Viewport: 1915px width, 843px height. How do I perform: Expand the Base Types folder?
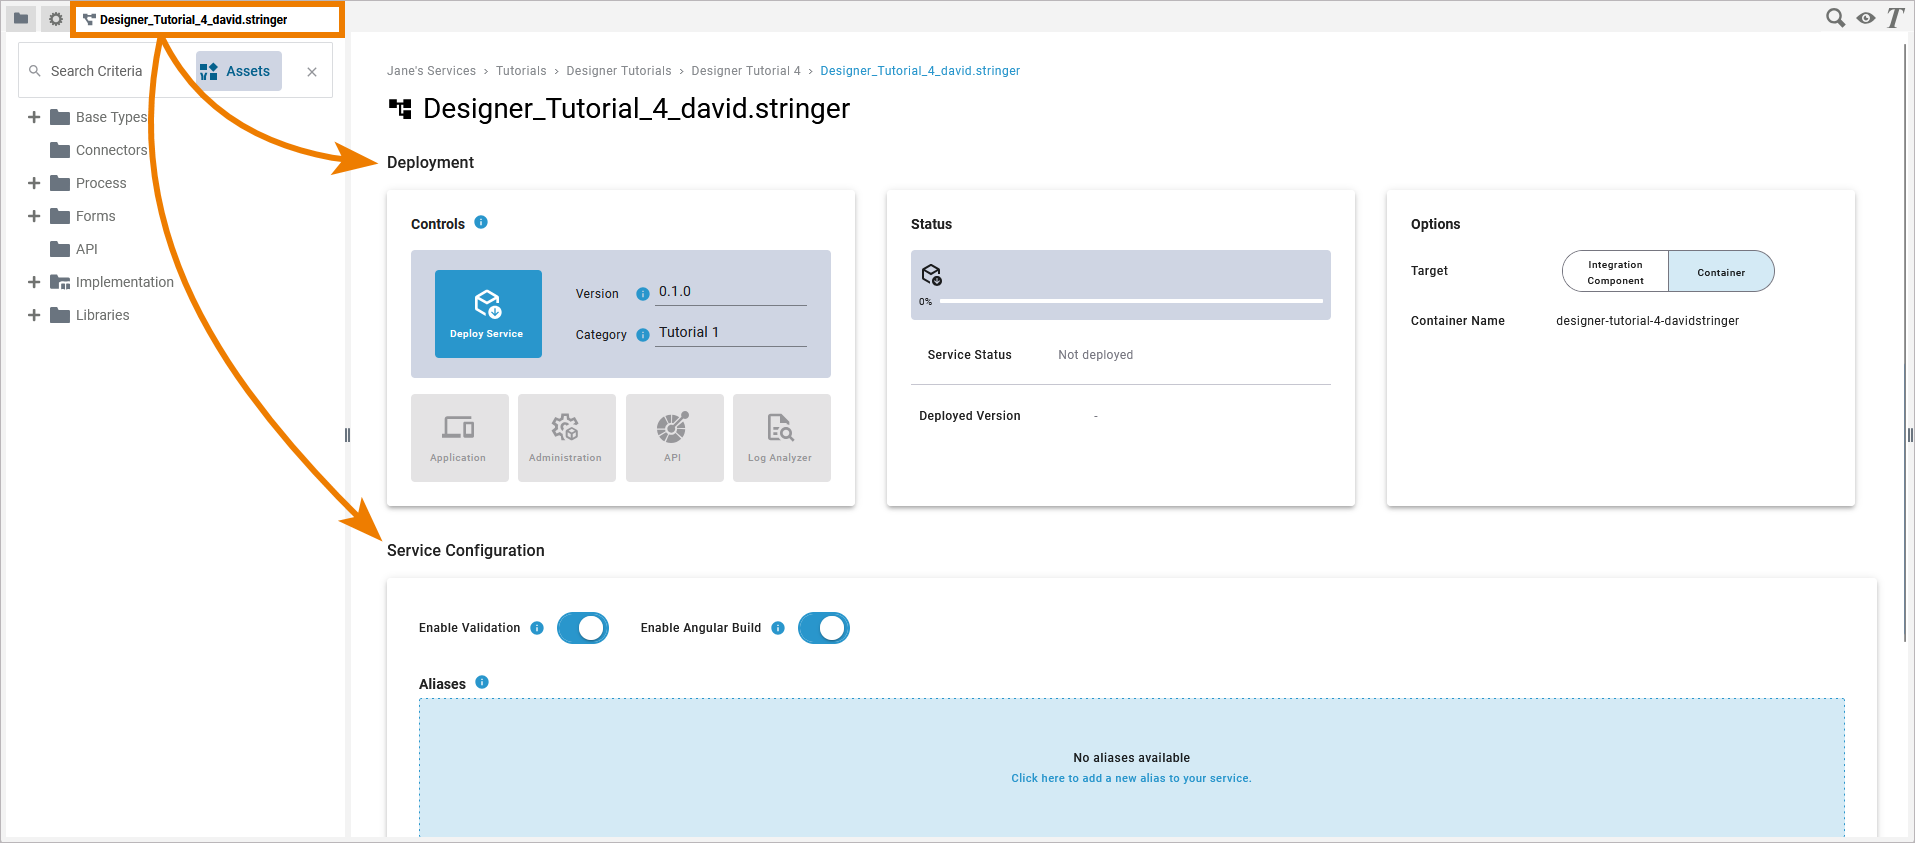point(34,117)
